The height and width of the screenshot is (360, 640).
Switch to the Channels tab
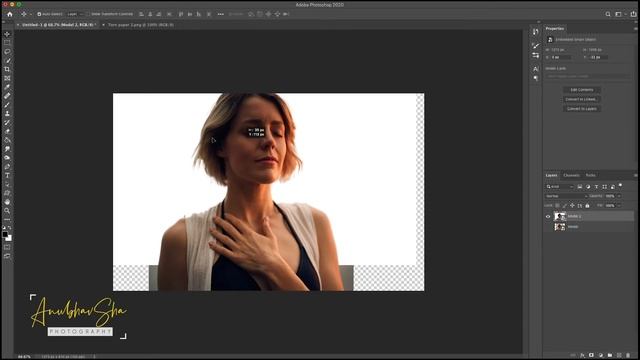click(x=571, y=175)
